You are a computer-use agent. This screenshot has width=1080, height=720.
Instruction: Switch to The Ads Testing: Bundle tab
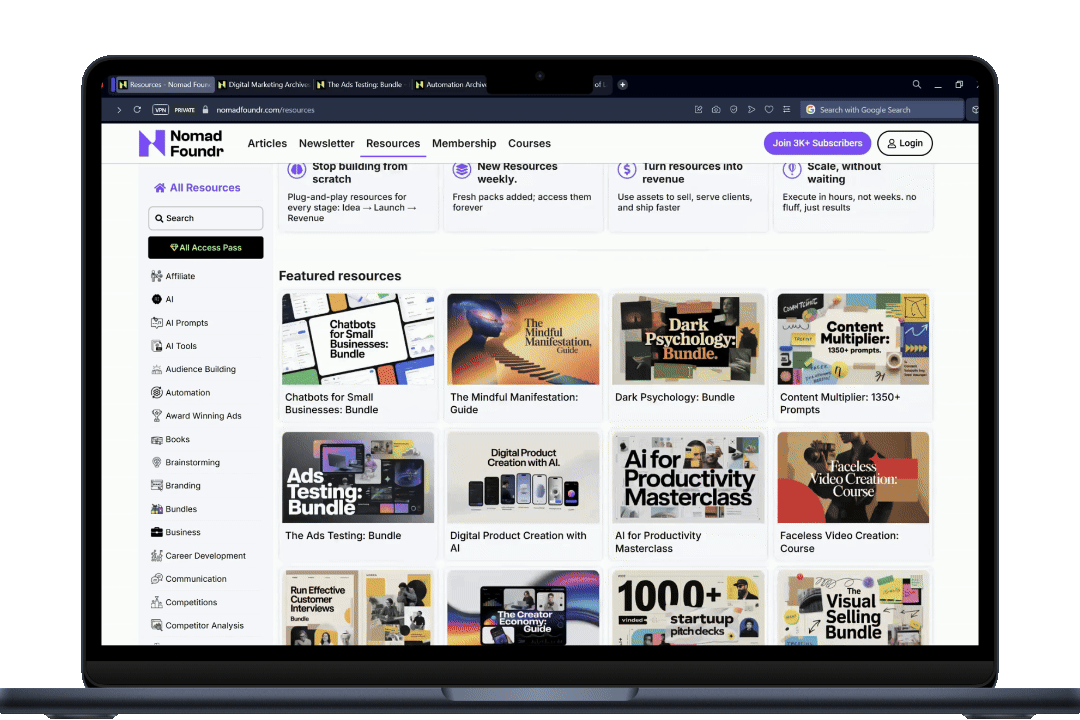pos(363,85)
